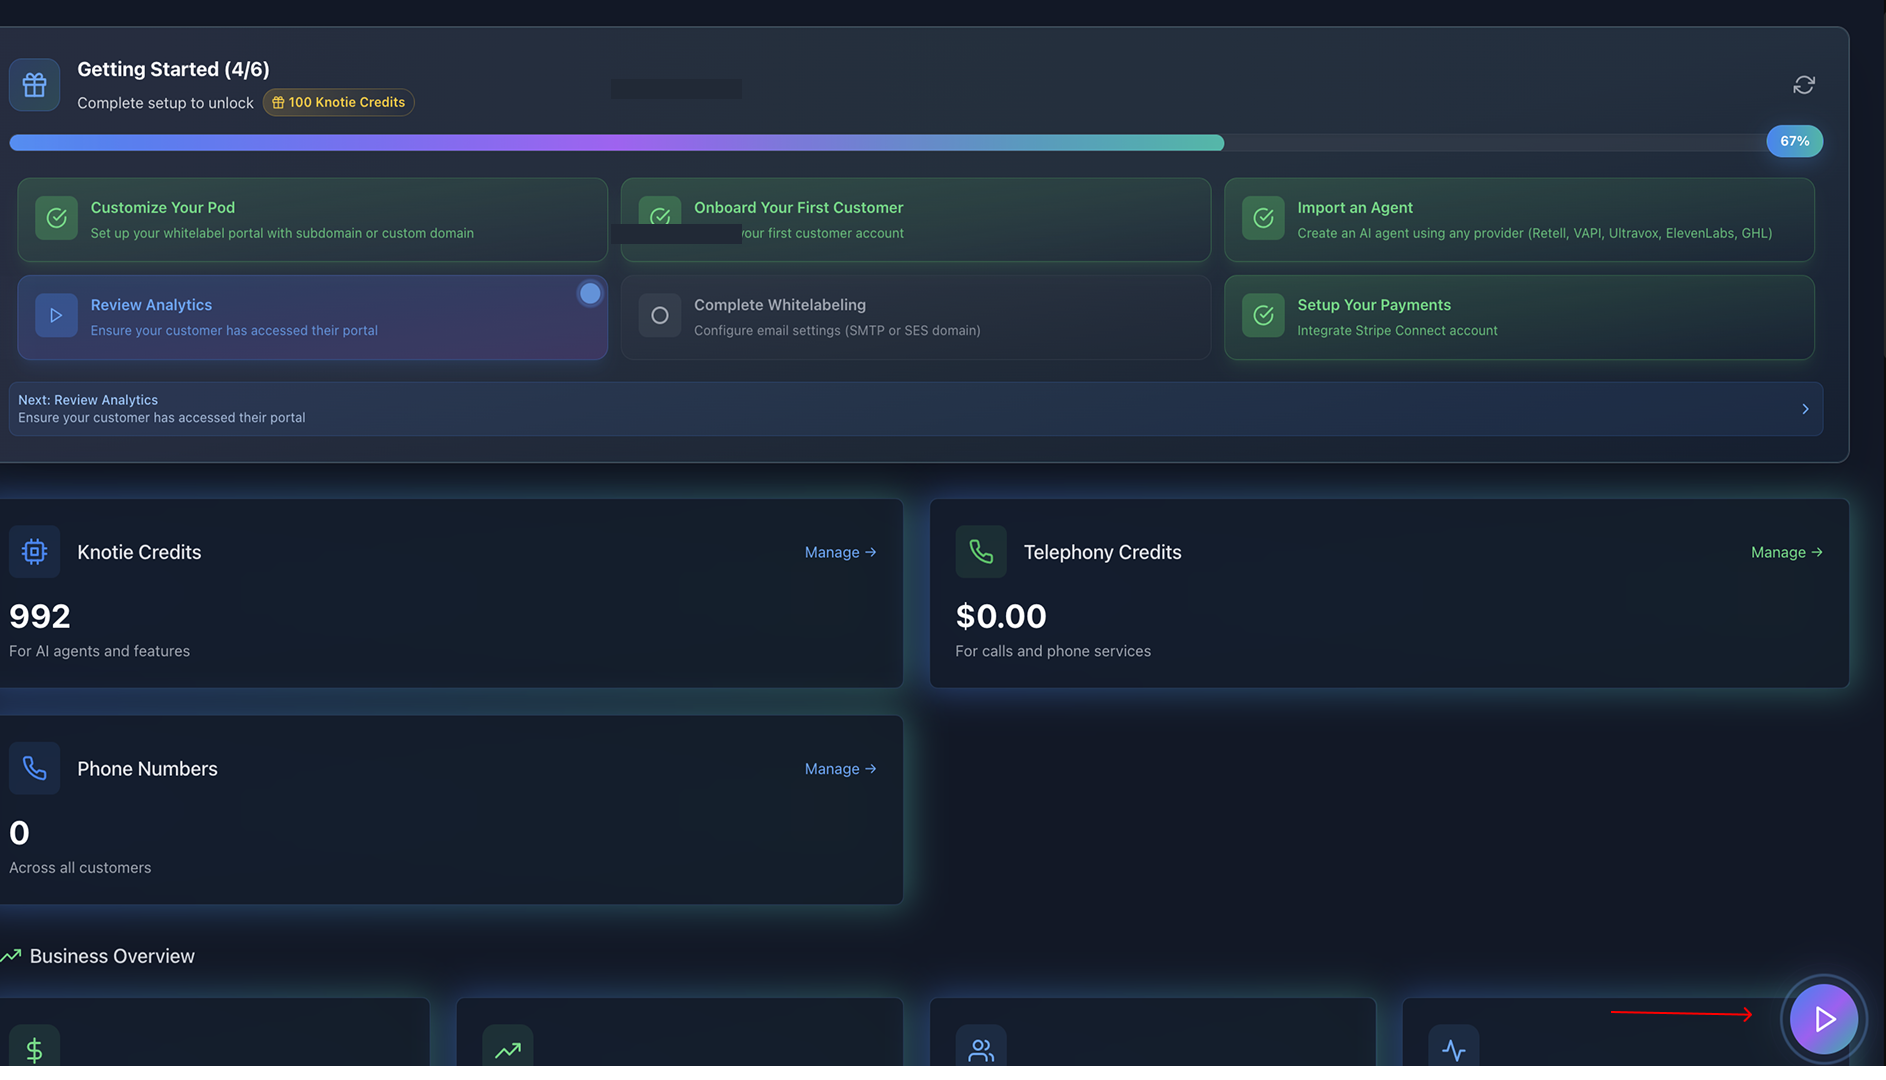Click the Review Analytics play icon
Screen dimensions: 1886x1080
coord(56,315)
